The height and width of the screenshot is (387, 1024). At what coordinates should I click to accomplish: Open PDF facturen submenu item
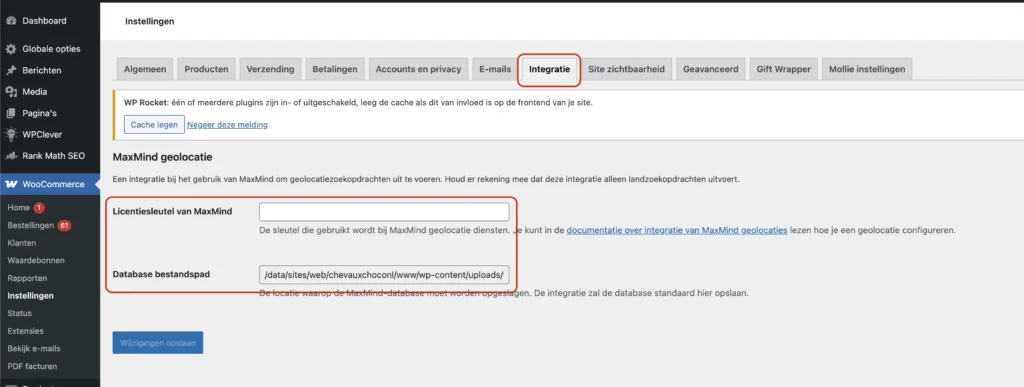pos(32,366)
